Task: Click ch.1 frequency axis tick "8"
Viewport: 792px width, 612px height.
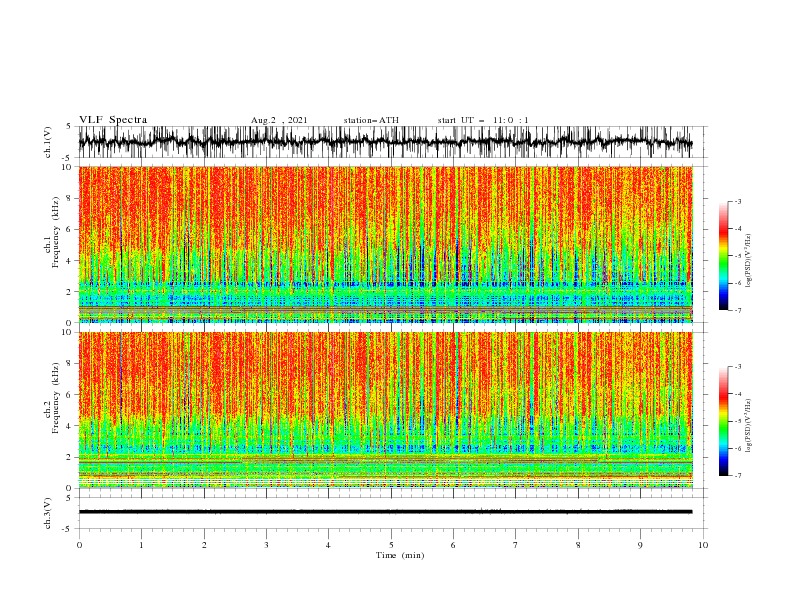Action: [x=69, y=198]
